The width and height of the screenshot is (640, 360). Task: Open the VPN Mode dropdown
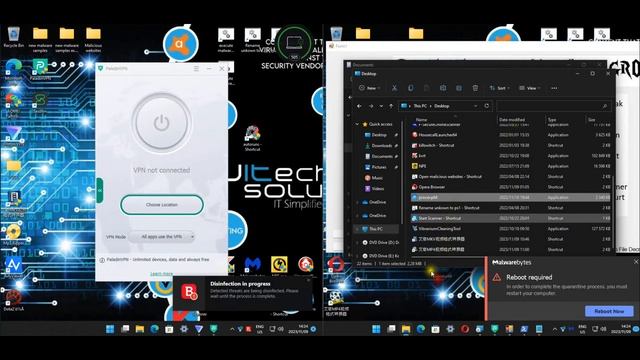click(162, 237)
